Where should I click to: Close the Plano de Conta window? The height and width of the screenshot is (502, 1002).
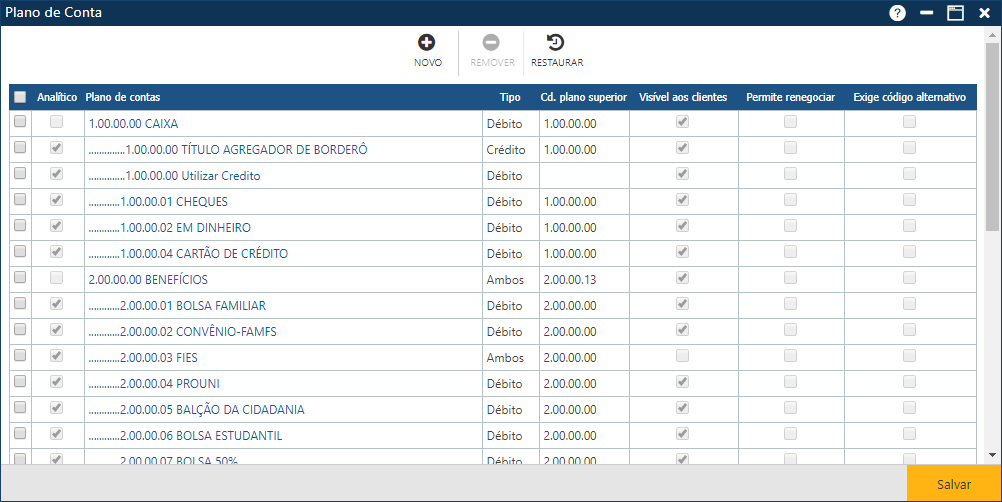pyautogui.click(x=983, y=13)
